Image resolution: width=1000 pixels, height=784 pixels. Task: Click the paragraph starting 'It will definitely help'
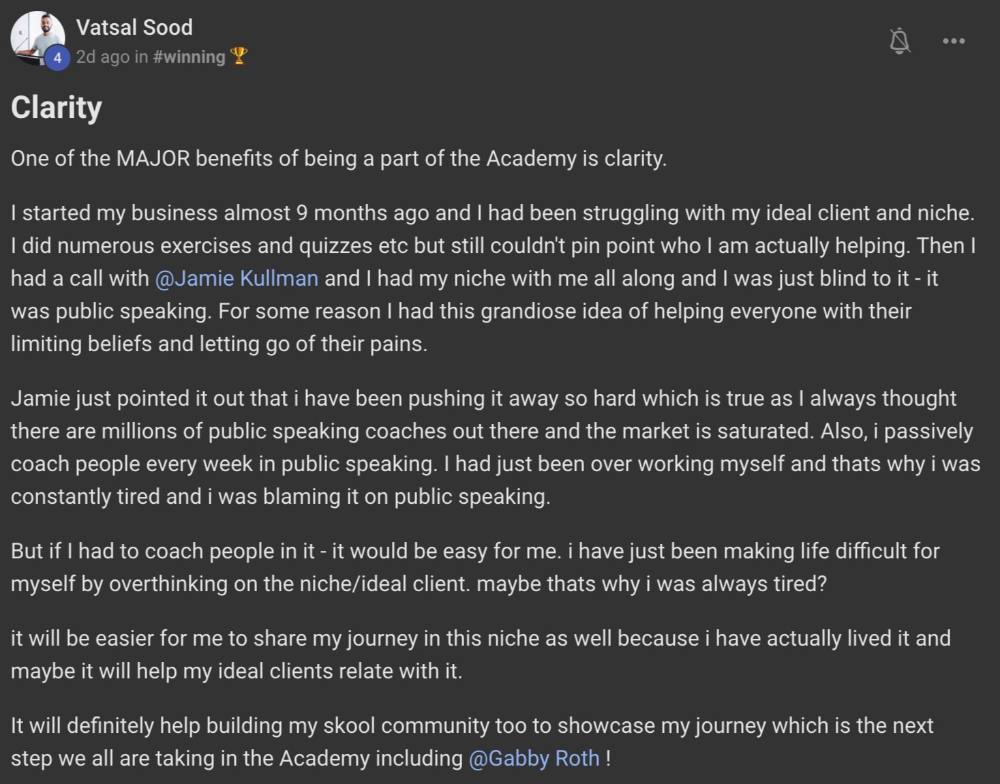point(470,741)
